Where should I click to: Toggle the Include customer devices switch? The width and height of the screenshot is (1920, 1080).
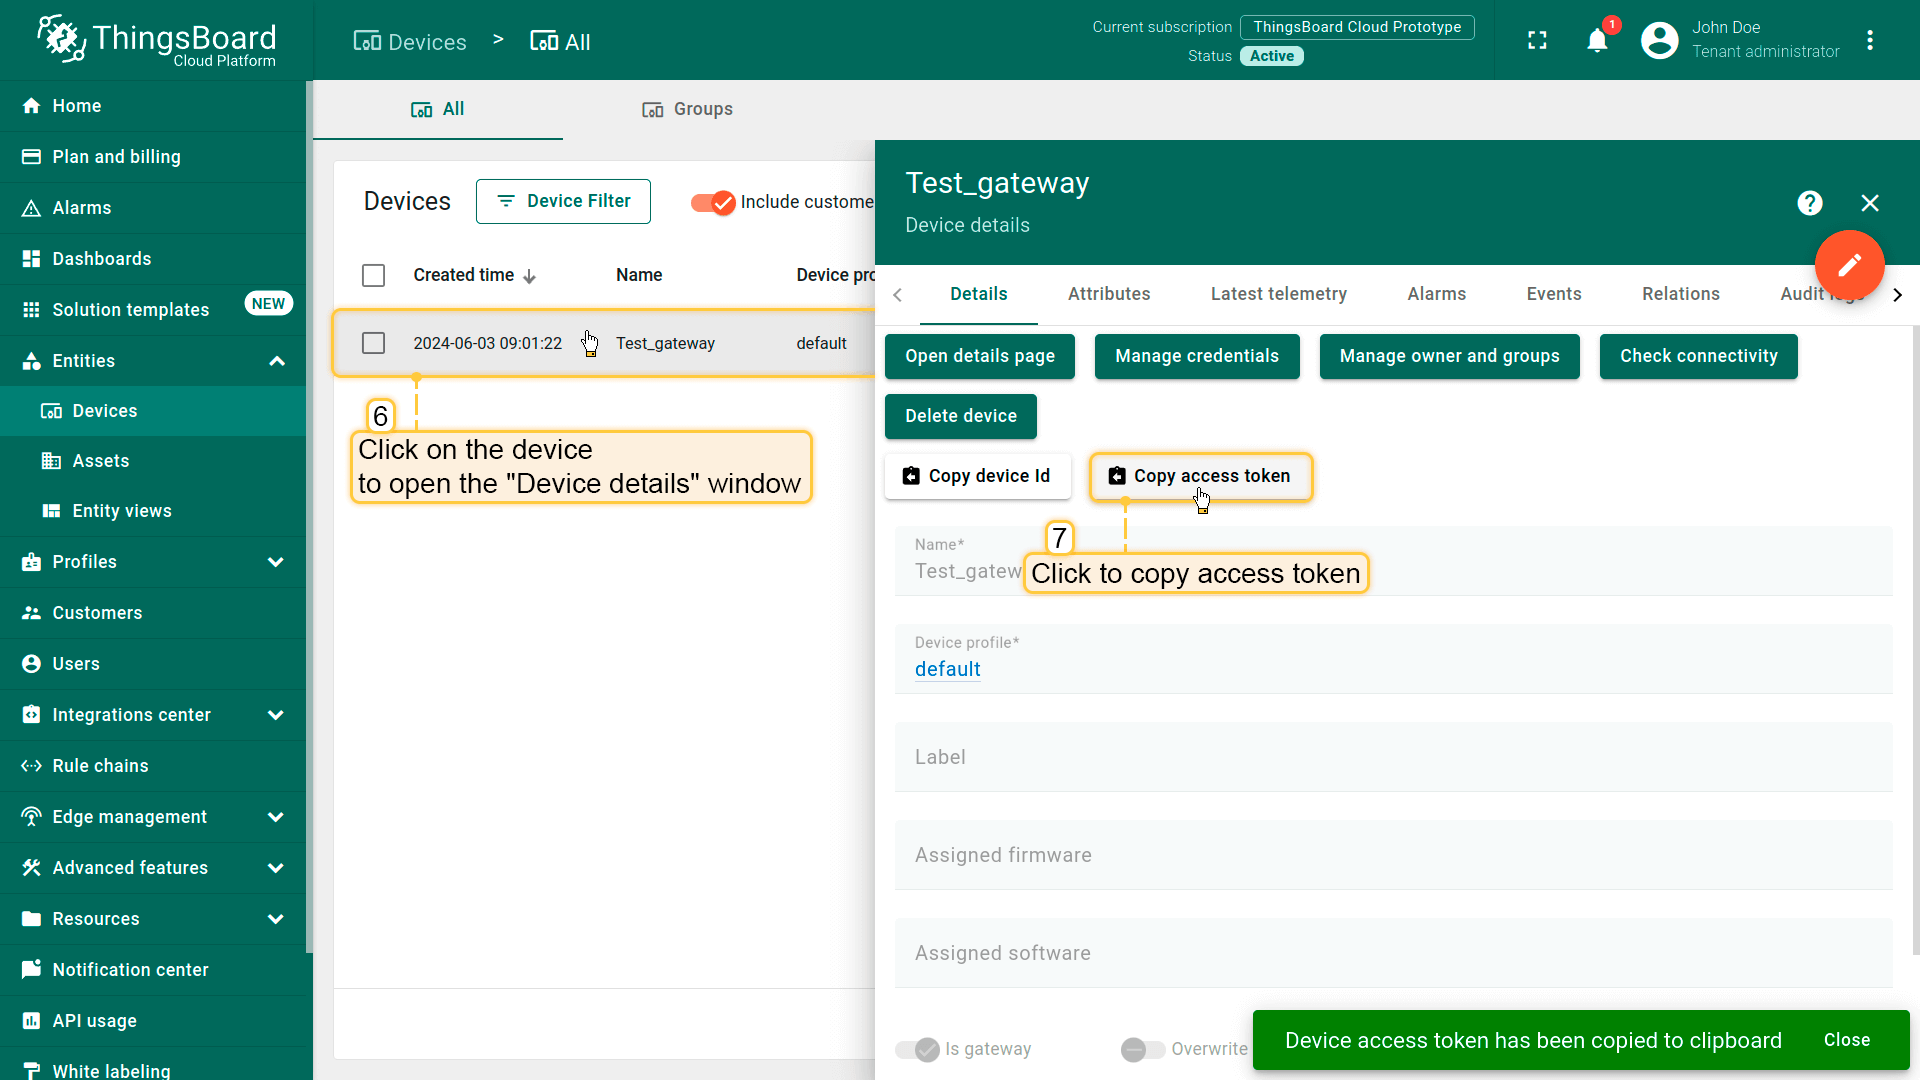pos(713,200)
